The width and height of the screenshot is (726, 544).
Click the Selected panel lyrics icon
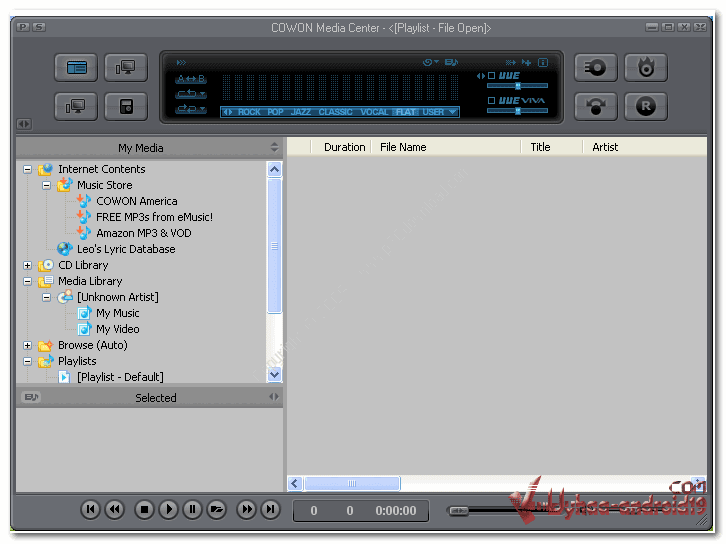tap(31, 397)
